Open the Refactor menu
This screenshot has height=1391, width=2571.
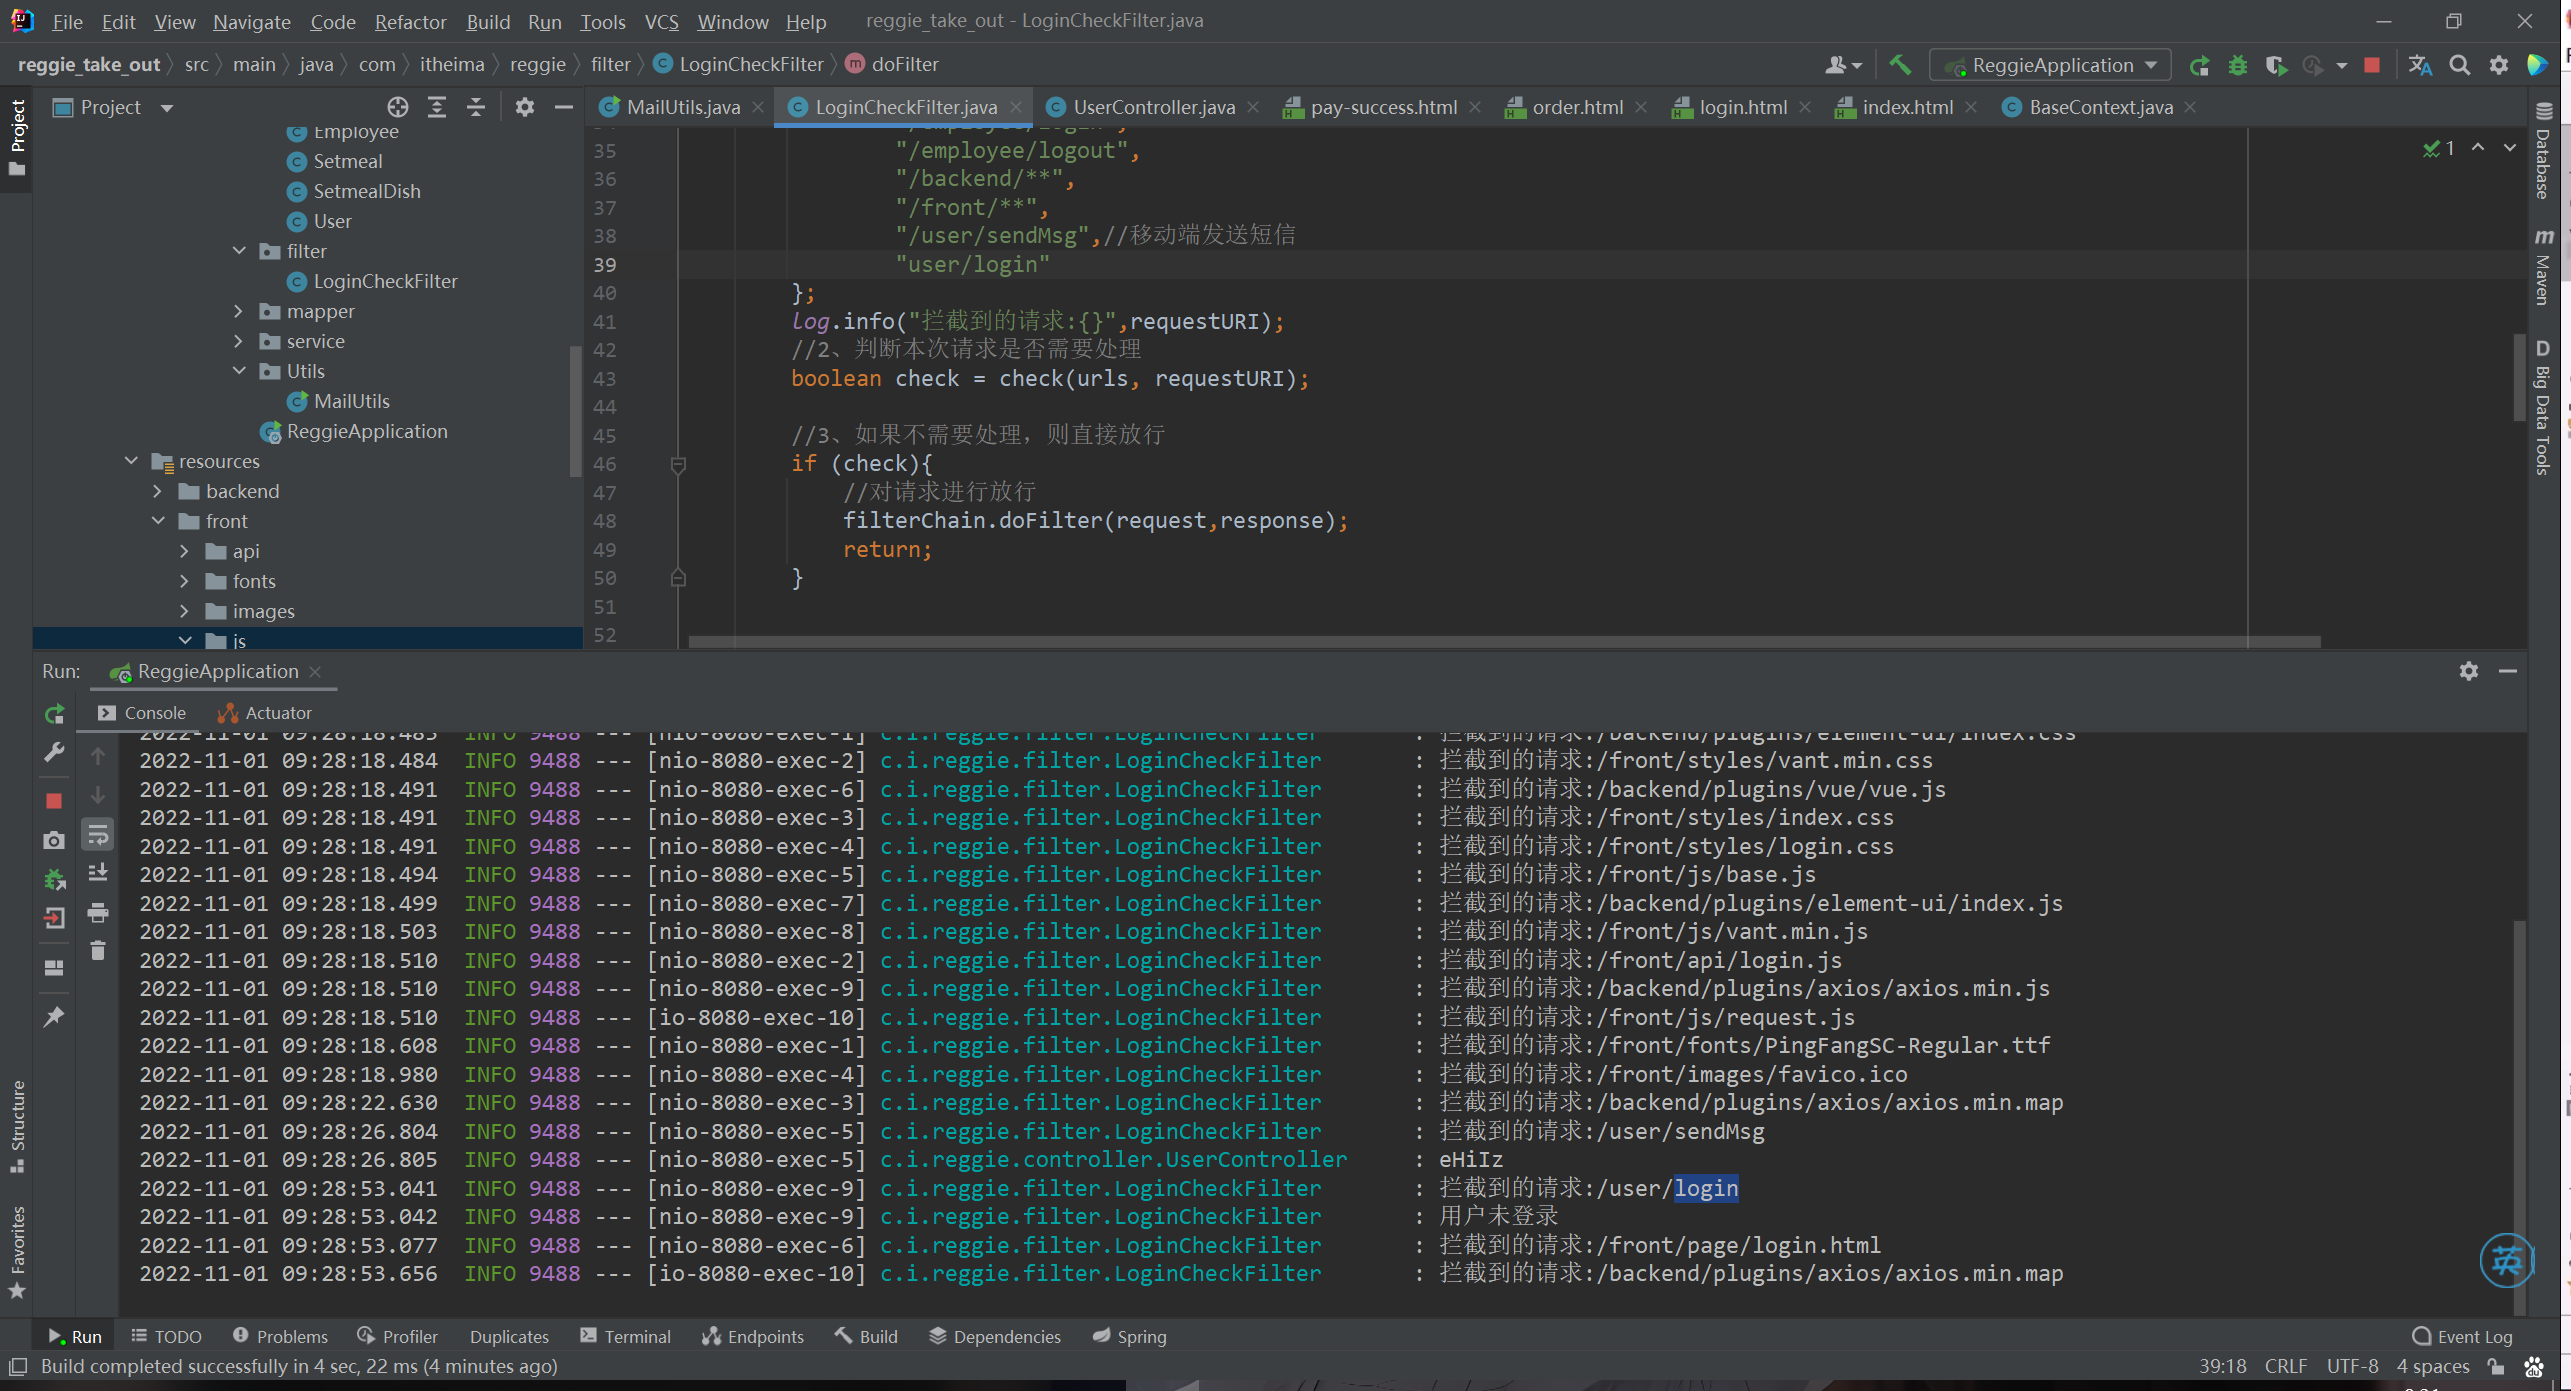[410, 21]
